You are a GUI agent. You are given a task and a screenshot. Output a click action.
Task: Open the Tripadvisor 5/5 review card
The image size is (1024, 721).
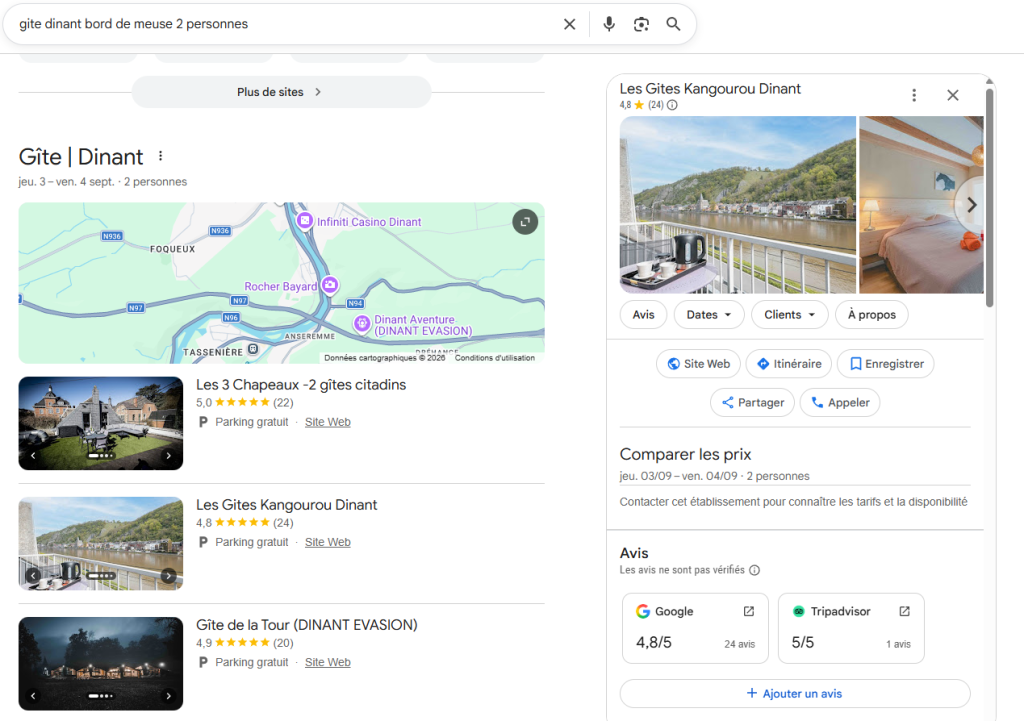851,628
